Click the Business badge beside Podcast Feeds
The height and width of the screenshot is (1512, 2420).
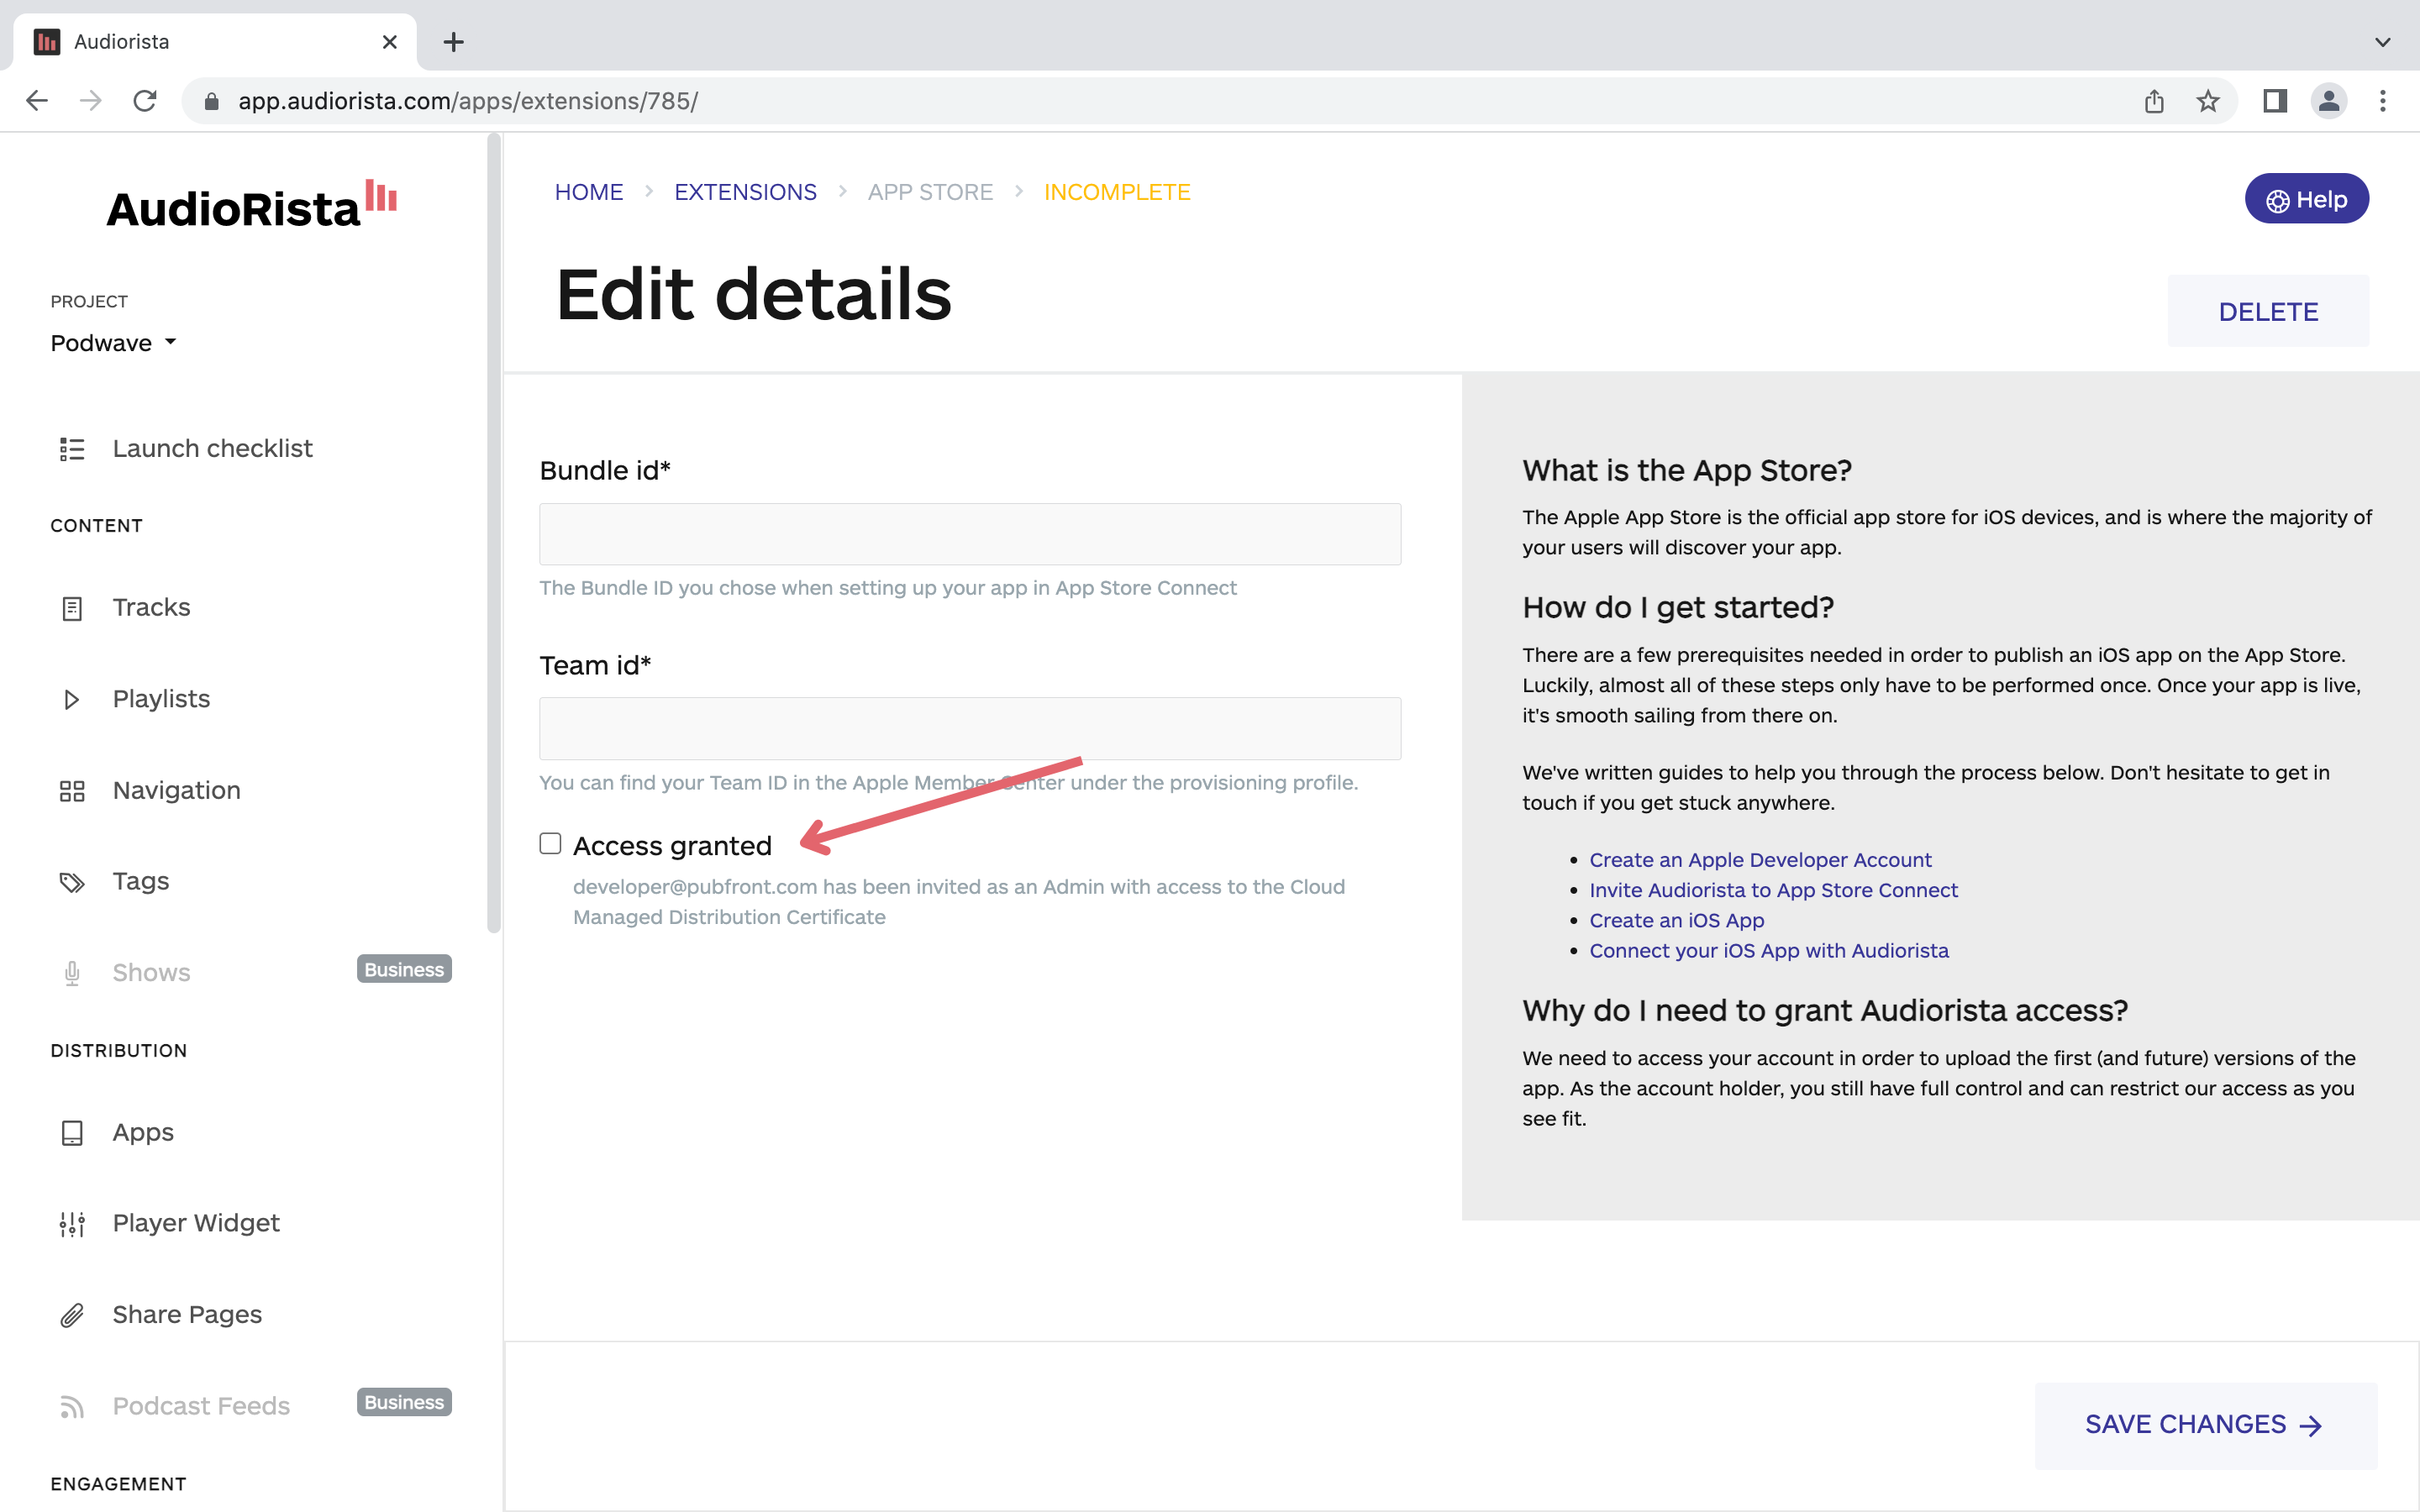[x=404, y=1403]
